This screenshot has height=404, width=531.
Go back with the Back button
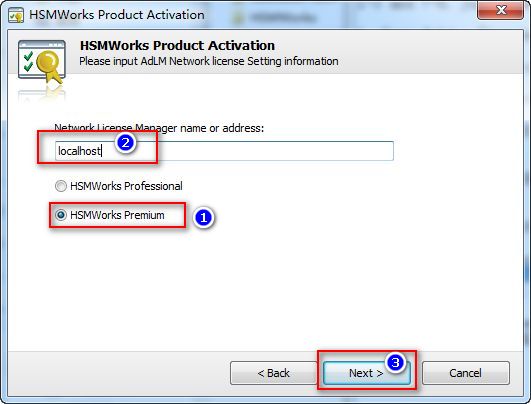click(273, 373)
